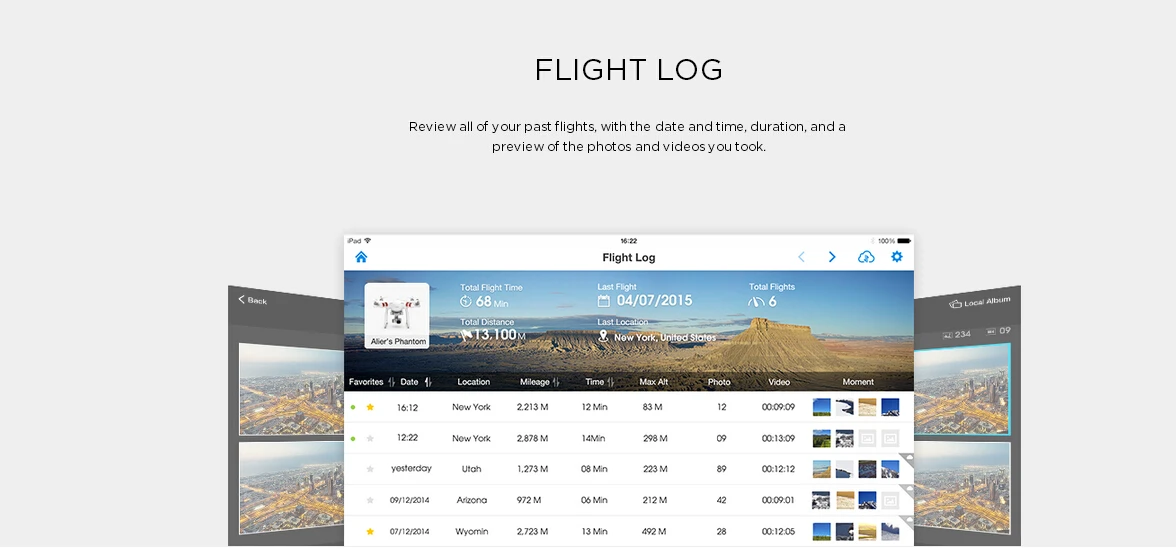Open third moment thumbnail of the Utah flight
Screen dimensions: 1176x549
[867, 469]
